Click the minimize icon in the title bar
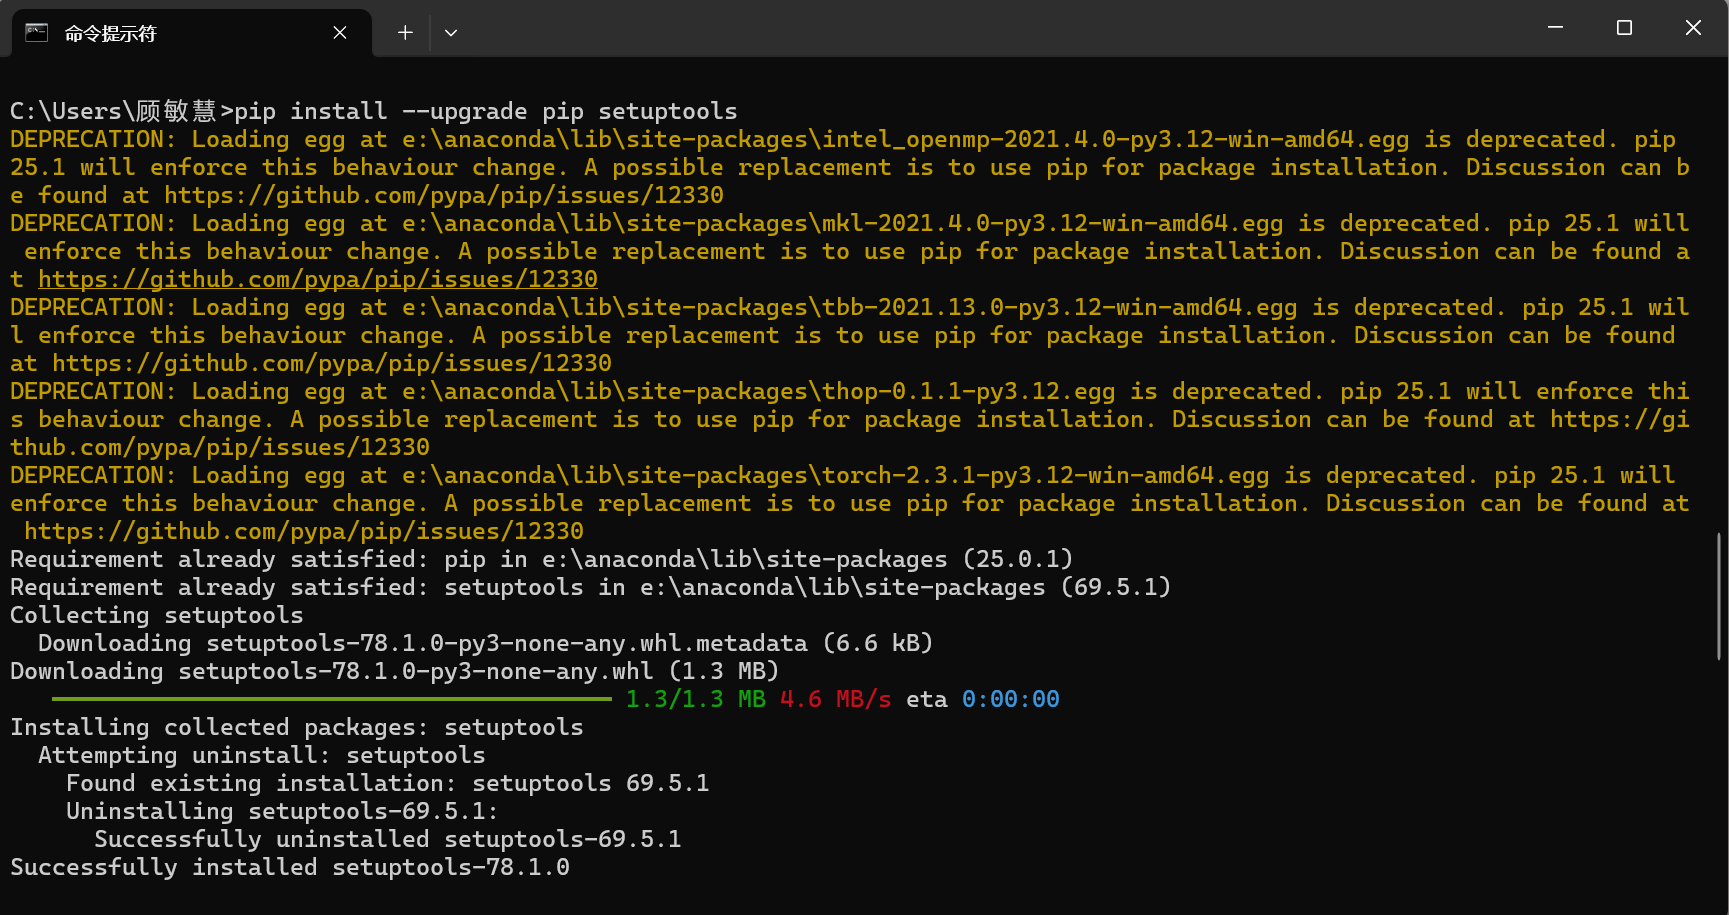 tap(1555, 27)
